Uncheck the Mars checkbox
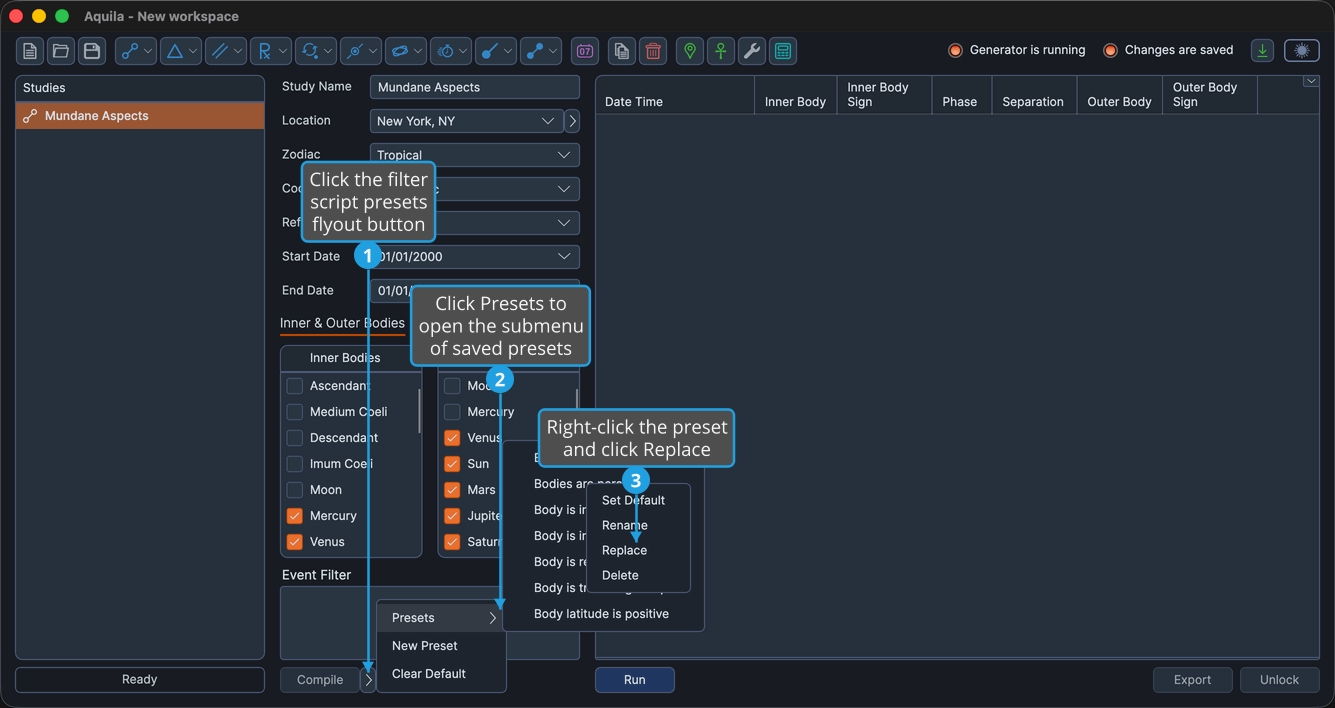The height and width of the screenshot is (708, 1335). pyautogui.click(x=452, y=490)
